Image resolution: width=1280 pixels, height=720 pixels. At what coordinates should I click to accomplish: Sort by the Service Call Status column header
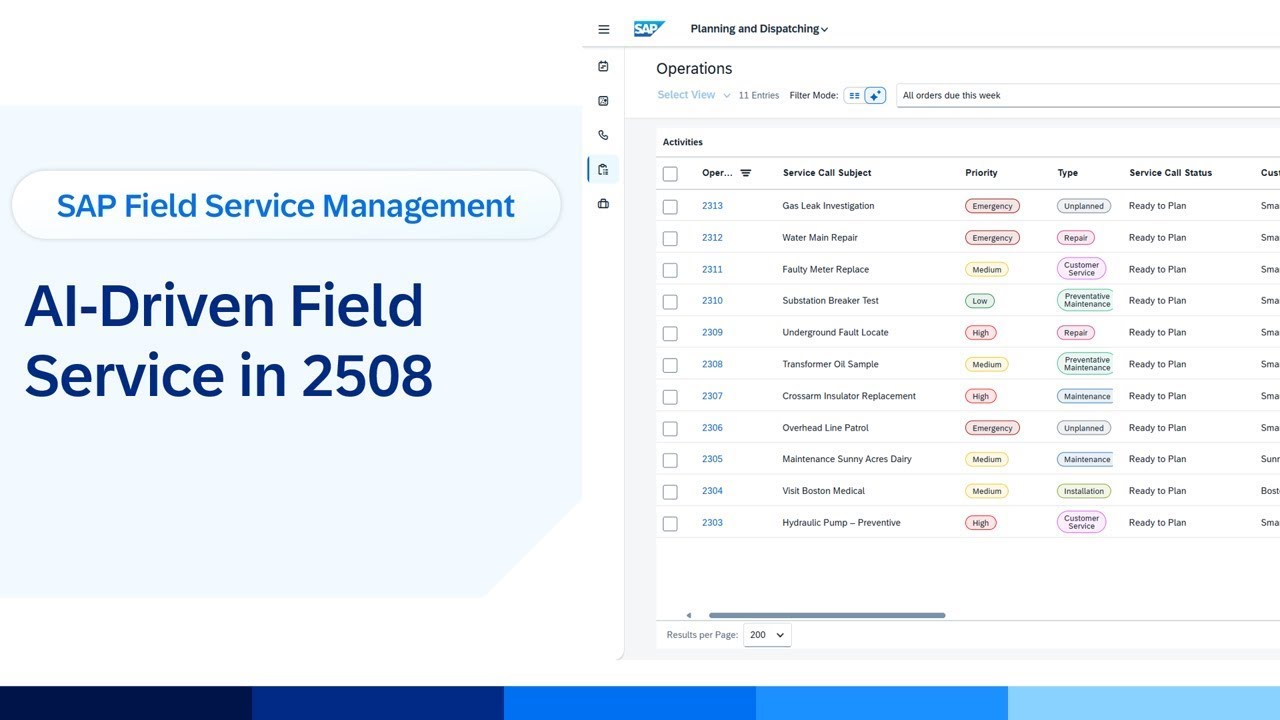point(1170,173)
